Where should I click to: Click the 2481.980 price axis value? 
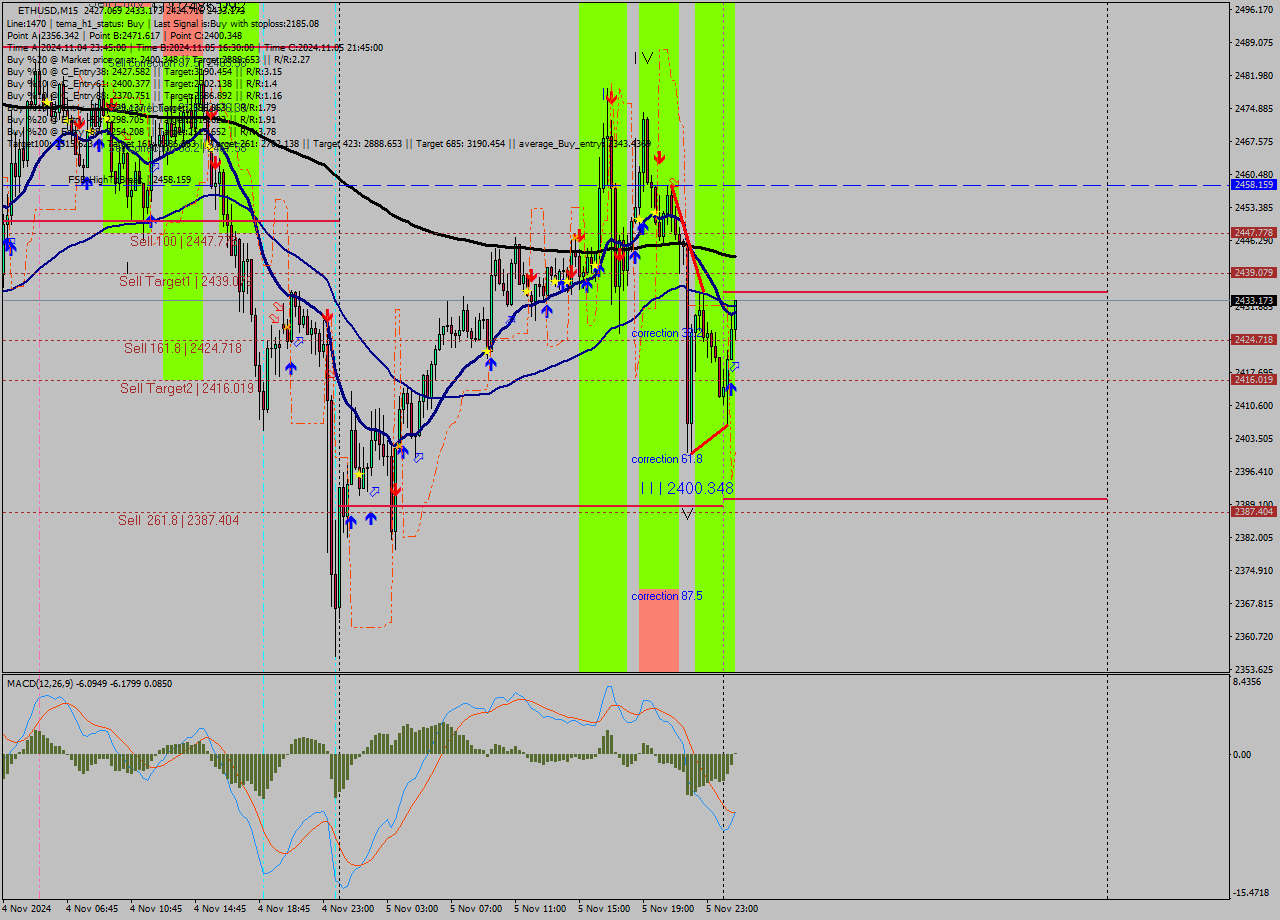pyautogui.click(x=1254, y=75)
